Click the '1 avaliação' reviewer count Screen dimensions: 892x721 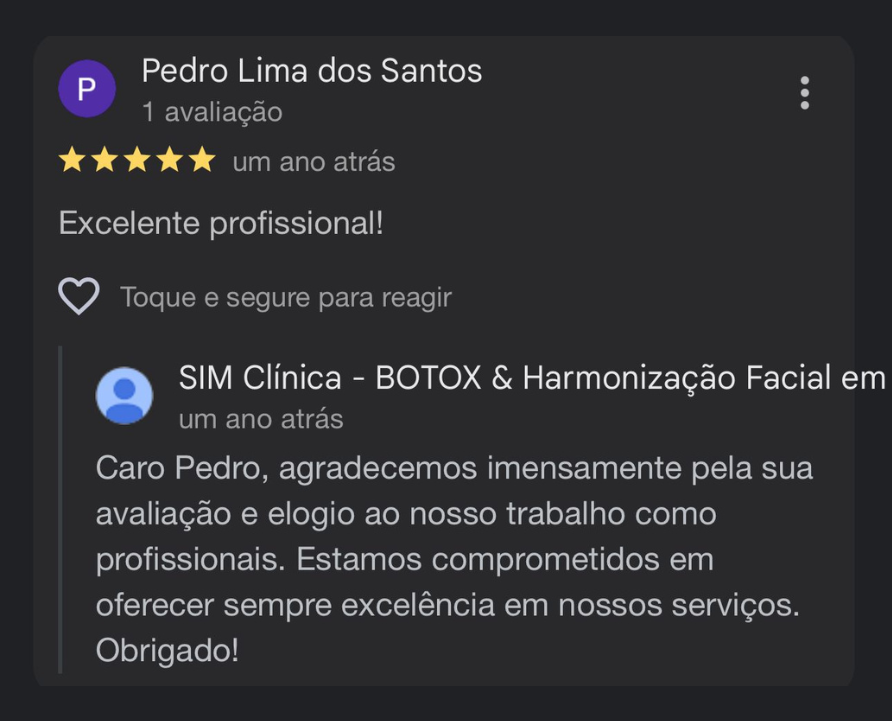point(212,112)
